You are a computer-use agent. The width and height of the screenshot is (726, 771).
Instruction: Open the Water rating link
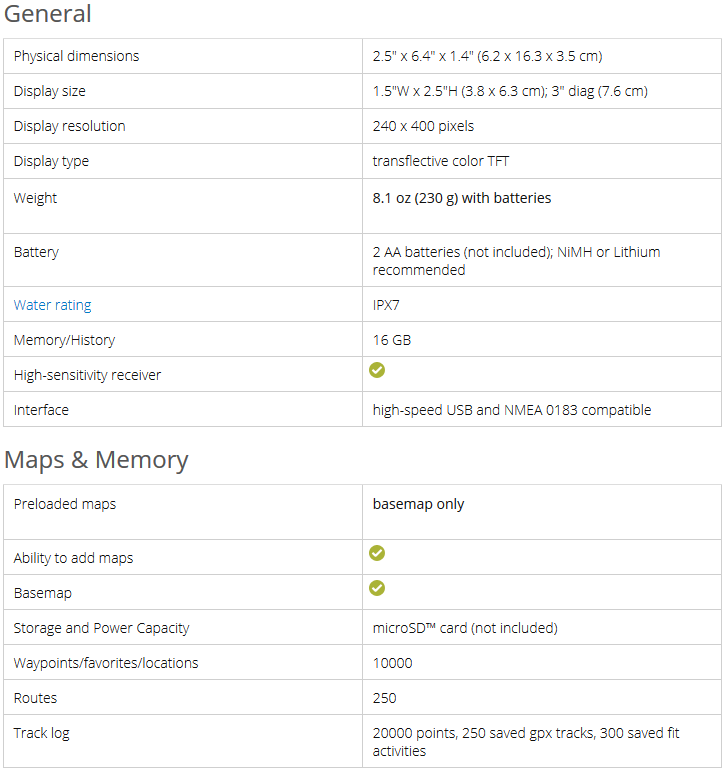point(52,305)
